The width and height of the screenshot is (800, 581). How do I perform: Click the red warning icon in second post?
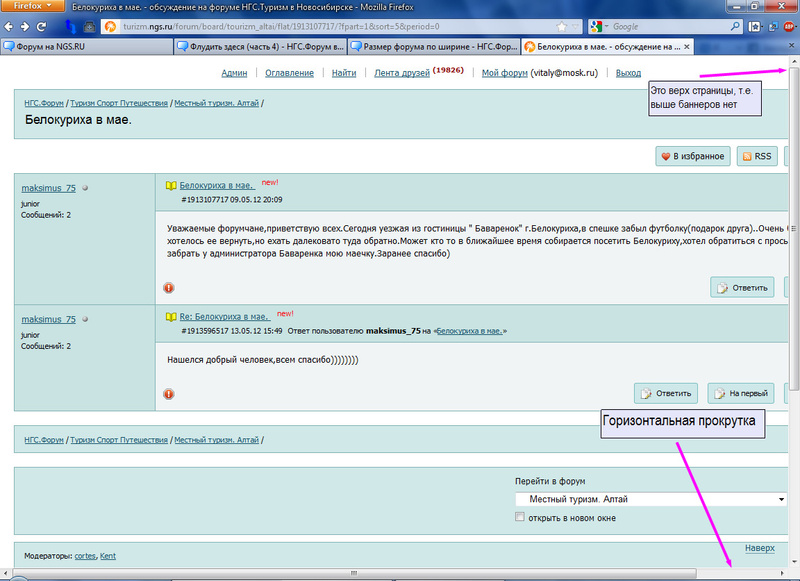tap(169, 392)
